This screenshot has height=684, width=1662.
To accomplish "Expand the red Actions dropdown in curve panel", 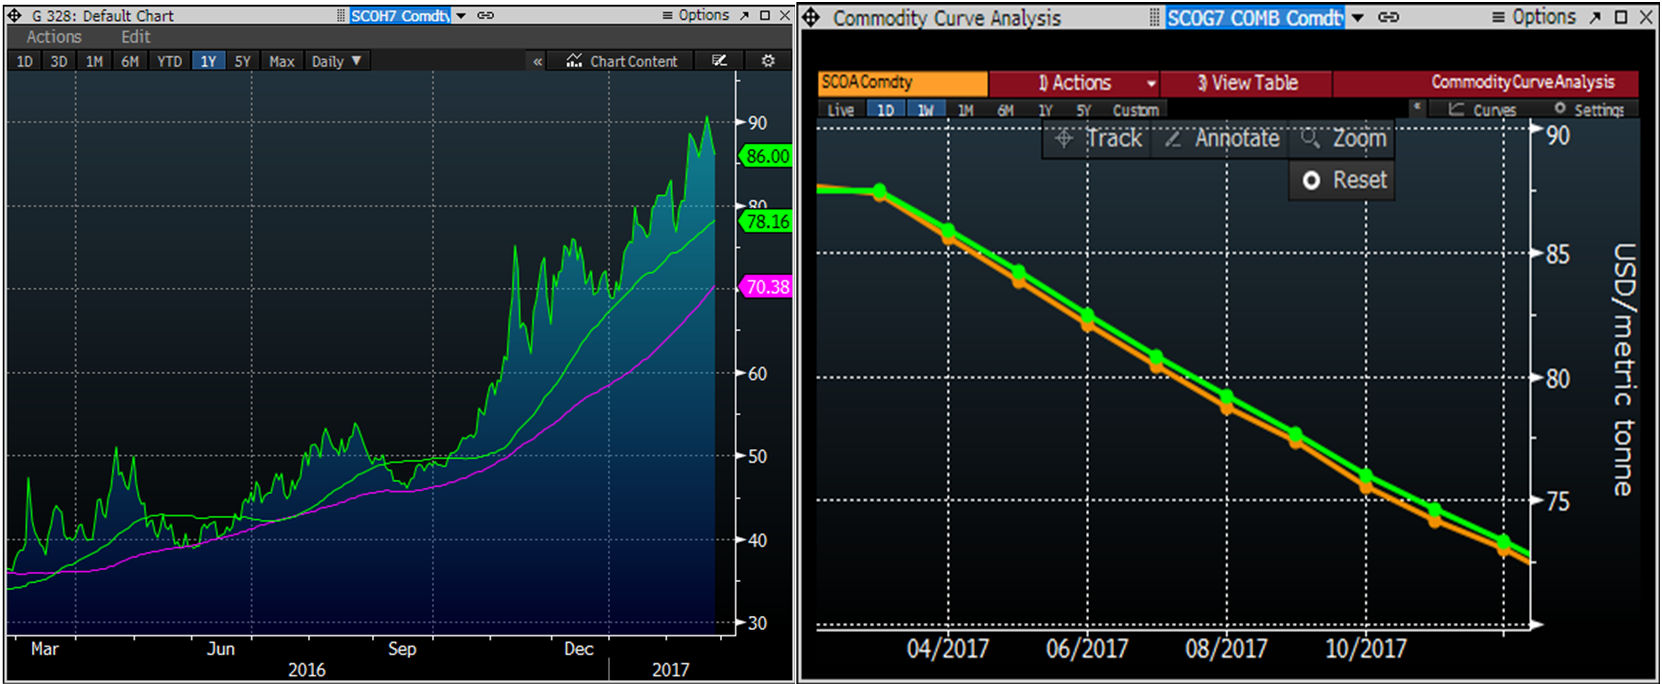I will (1151, 83).
